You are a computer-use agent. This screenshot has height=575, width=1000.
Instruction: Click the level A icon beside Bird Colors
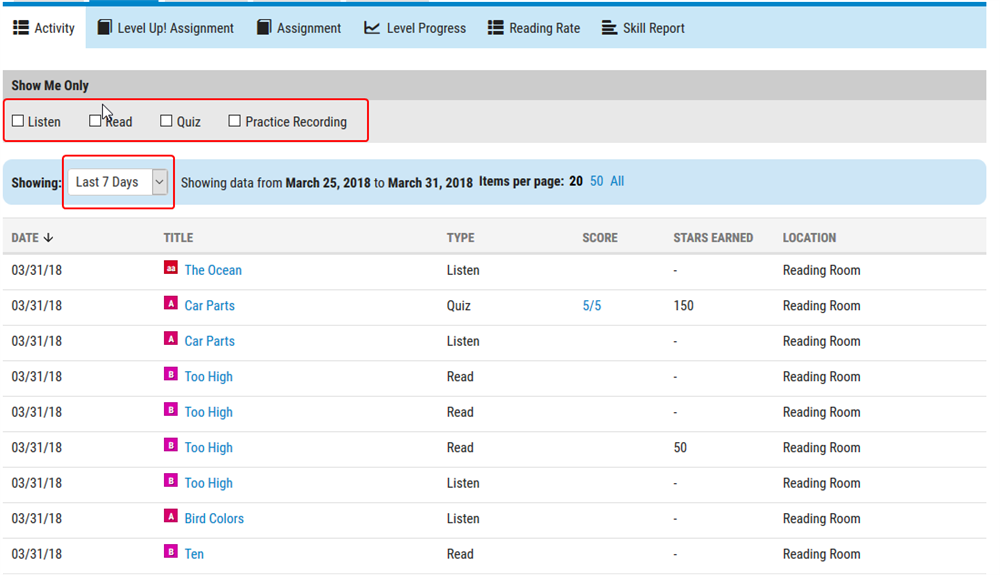click(171, 518)
